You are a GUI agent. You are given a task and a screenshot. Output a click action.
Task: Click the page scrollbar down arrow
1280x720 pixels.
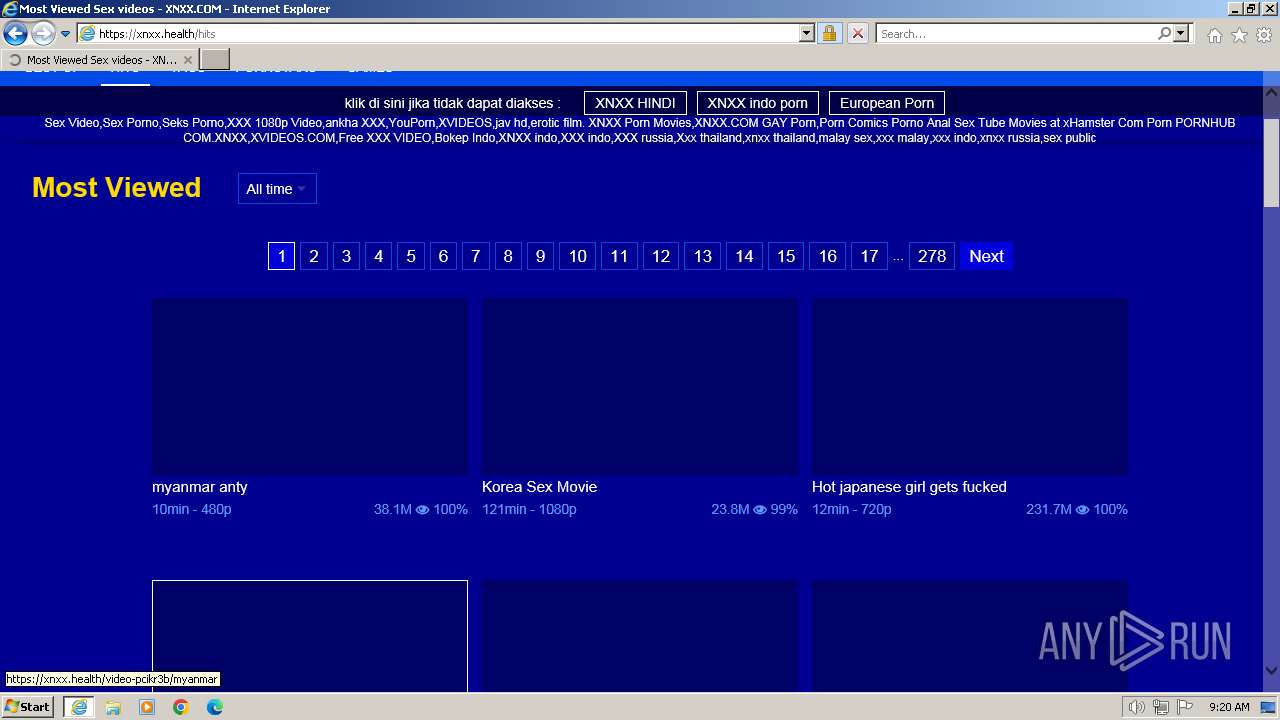coord(1271,671)
